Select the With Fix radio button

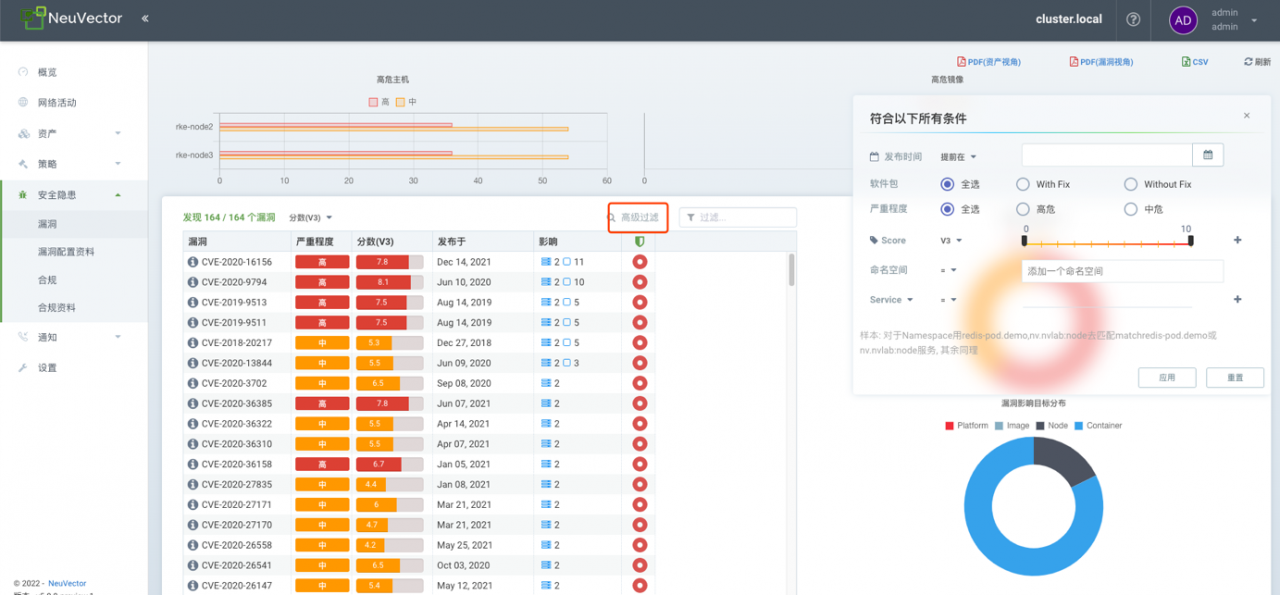pyautogui.click(x=1022, y=184)
